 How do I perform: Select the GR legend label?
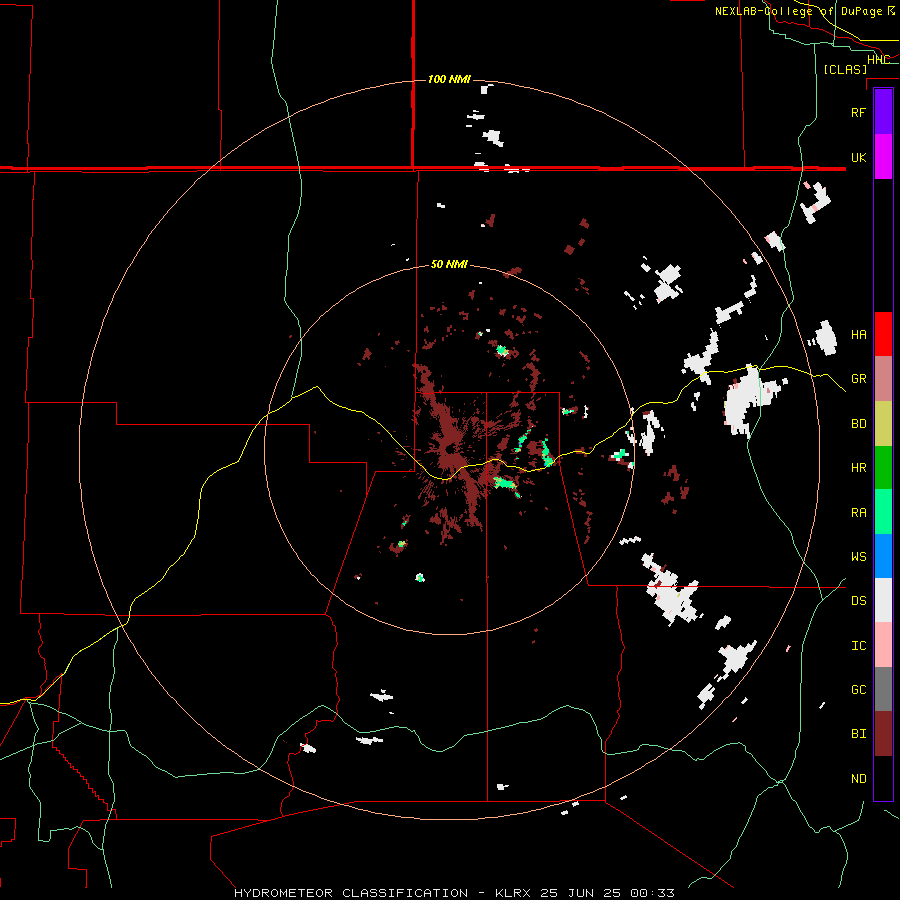coord(858,379)
